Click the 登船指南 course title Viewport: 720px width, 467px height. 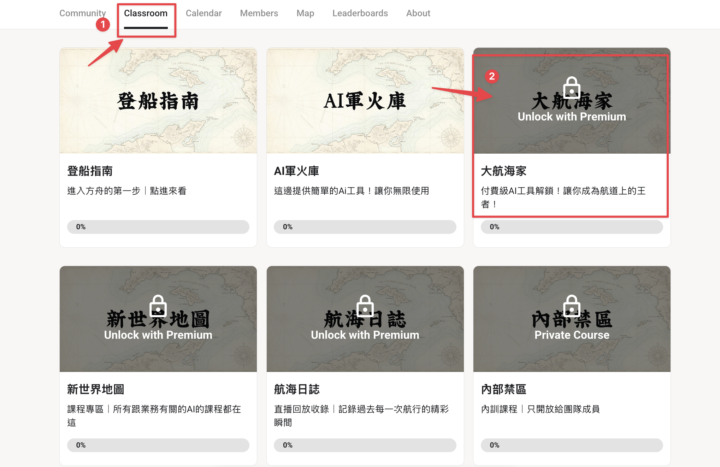90,171
